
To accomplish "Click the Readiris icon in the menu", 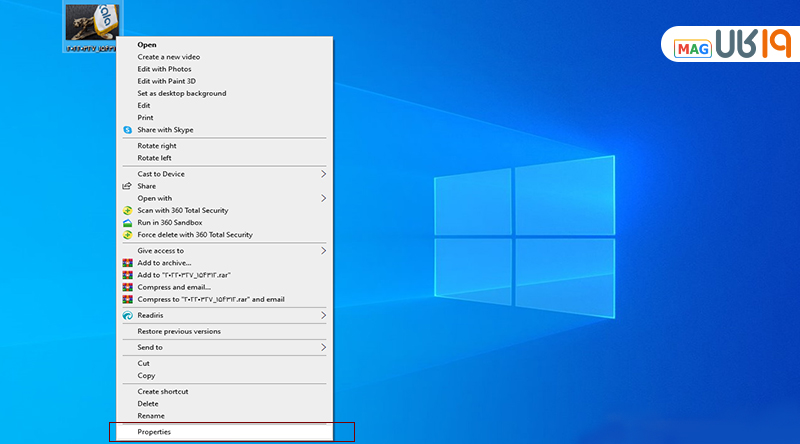I will [127, 315].
